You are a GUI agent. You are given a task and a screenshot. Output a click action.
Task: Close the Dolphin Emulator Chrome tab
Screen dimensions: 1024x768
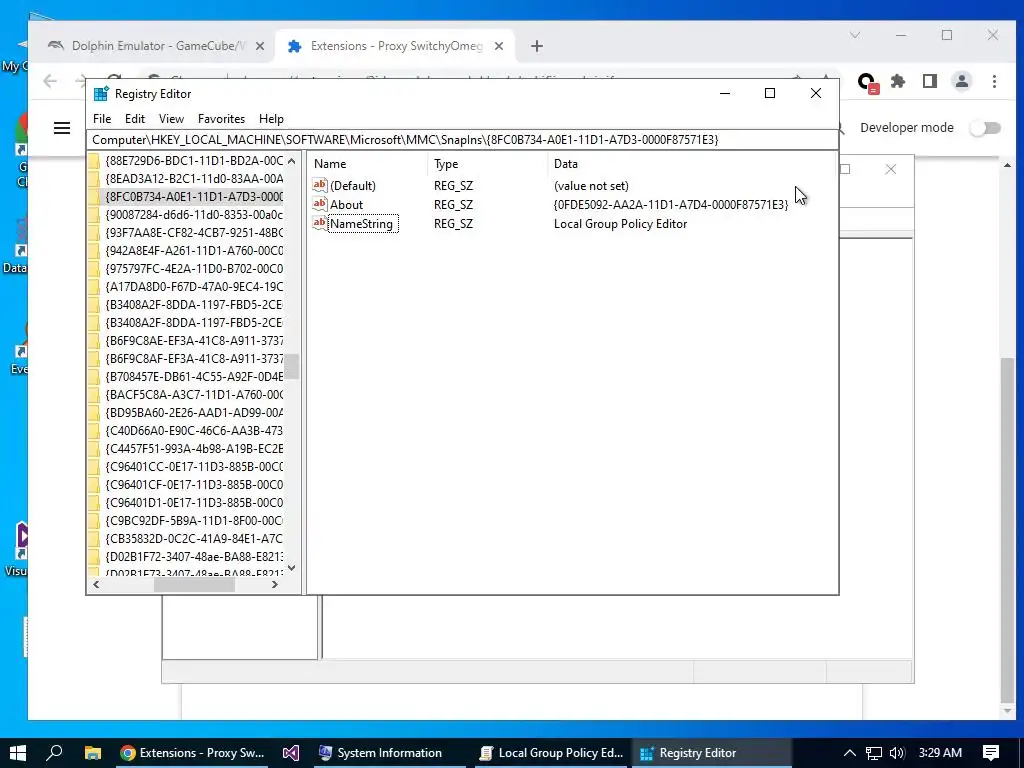(260, 46)
